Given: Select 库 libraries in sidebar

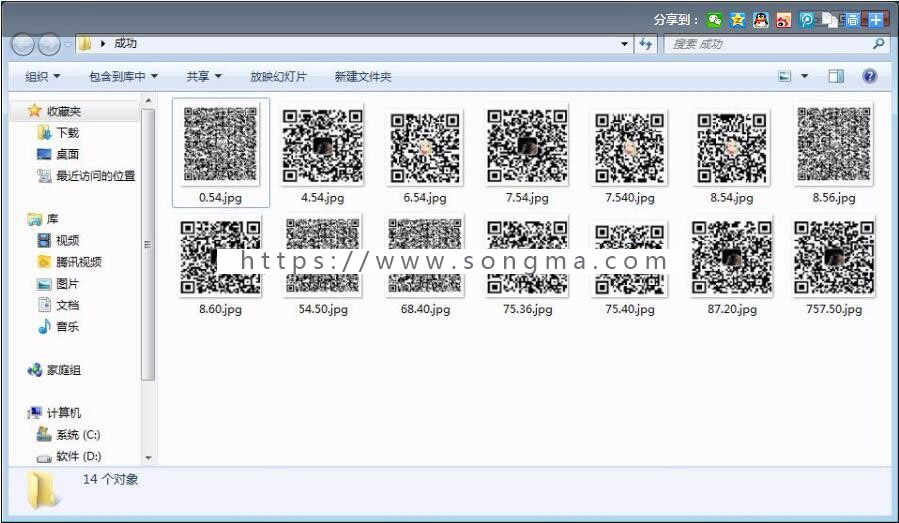Looking at the screenshot, I should pos(44,218).
